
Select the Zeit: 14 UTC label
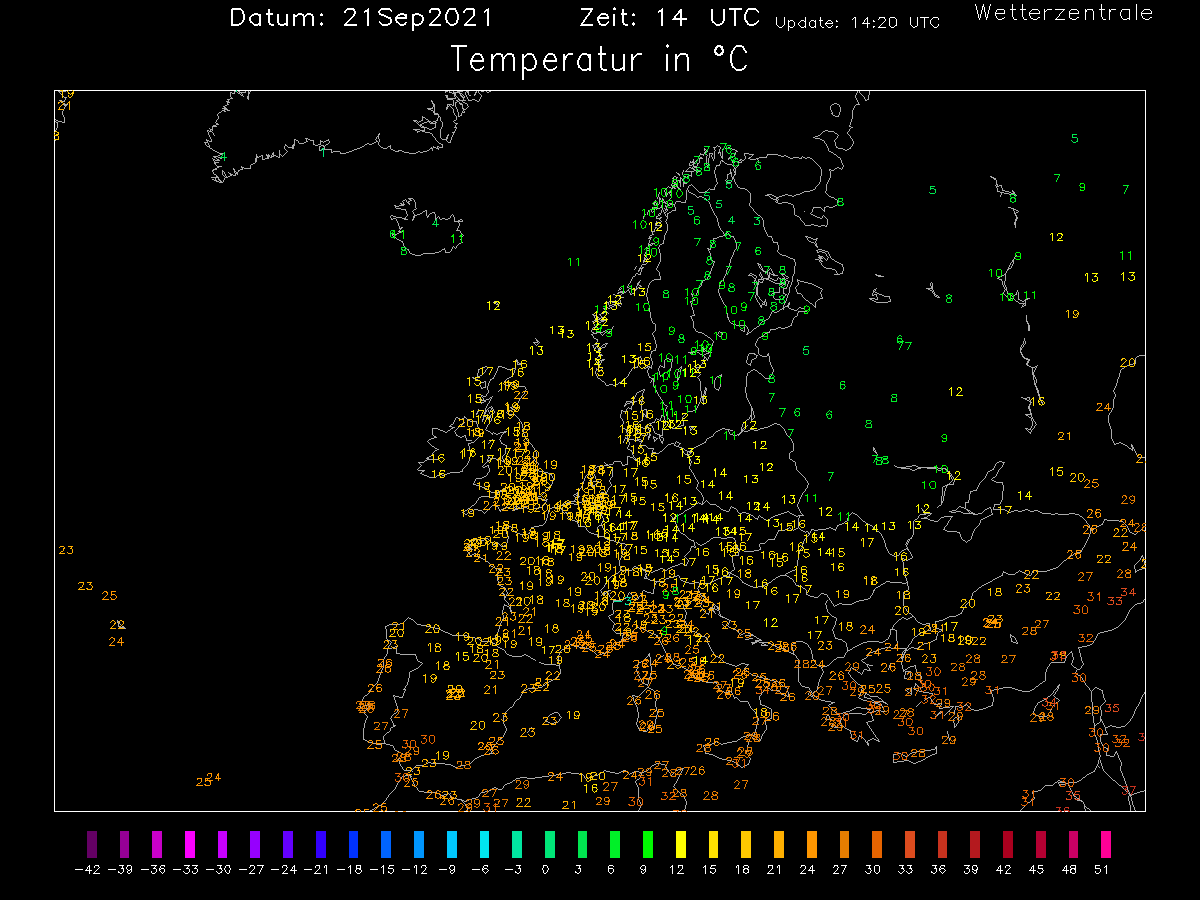click(x=669, y=18)
